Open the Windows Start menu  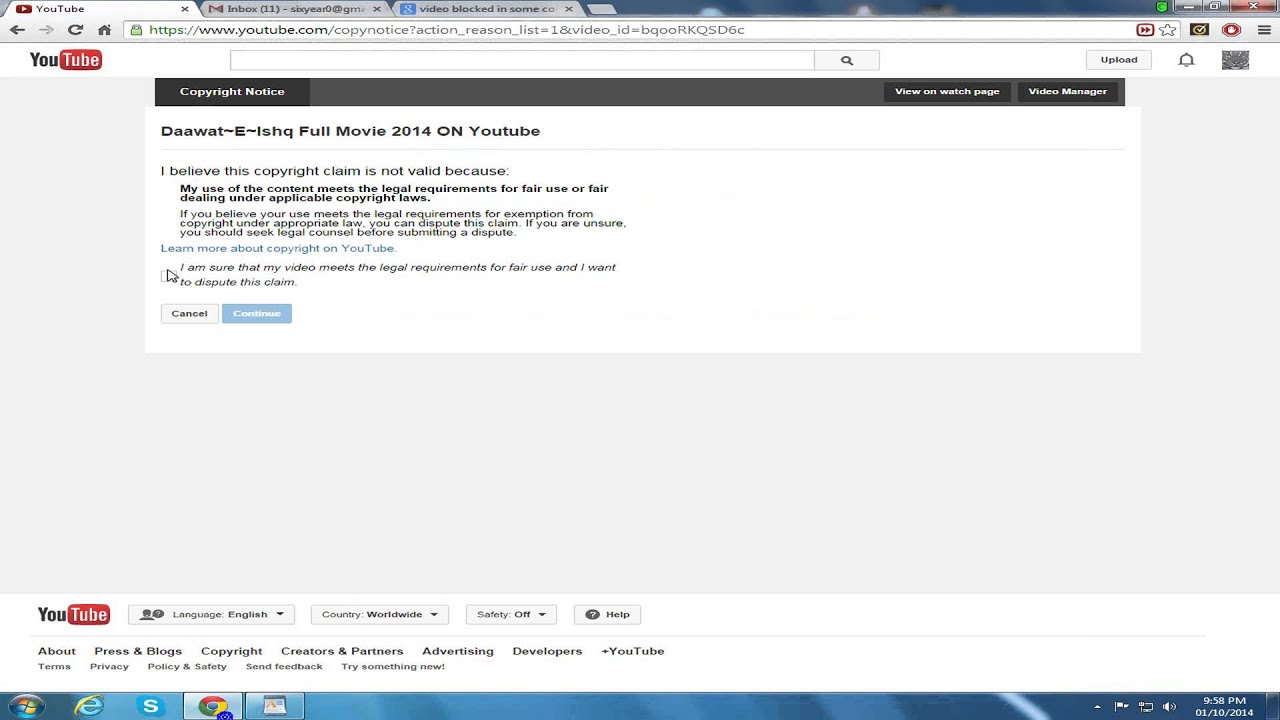(x=26, y=706)
